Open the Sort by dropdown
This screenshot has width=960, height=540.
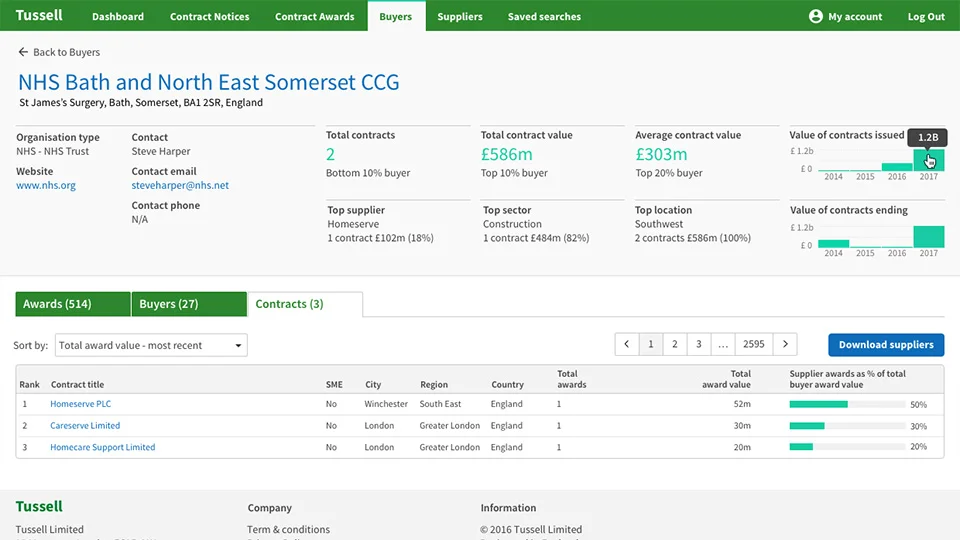(x=151, y=345)
